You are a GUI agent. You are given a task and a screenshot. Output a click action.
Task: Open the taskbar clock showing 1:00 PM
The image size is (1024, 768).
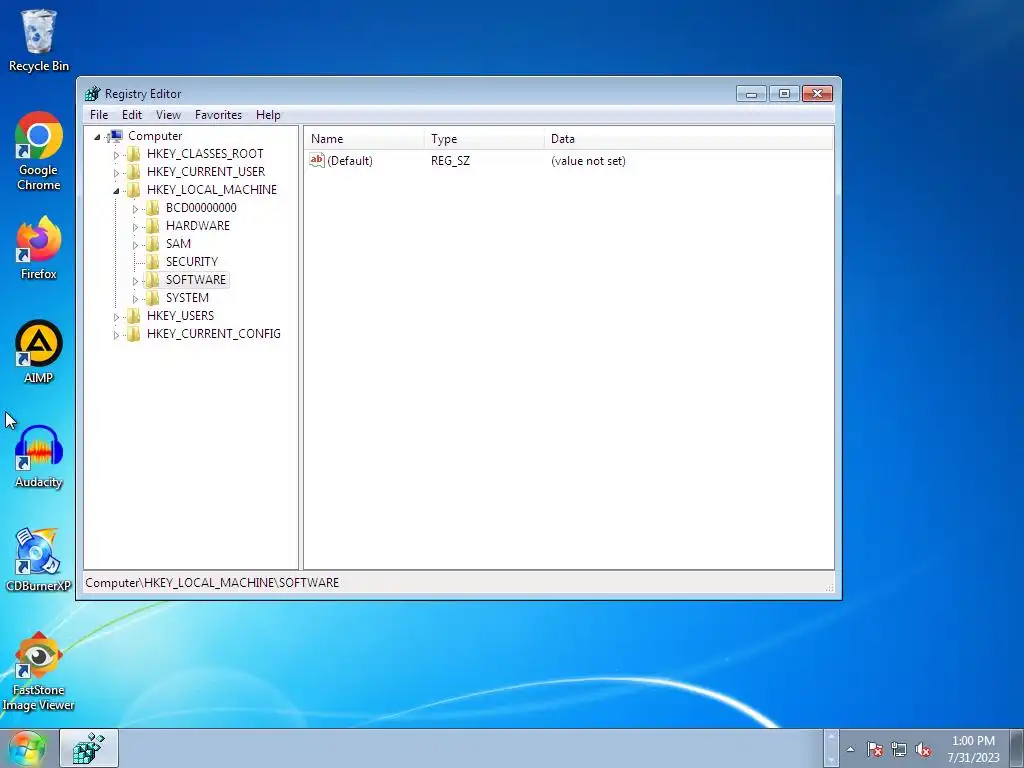[x=973, y=749]
